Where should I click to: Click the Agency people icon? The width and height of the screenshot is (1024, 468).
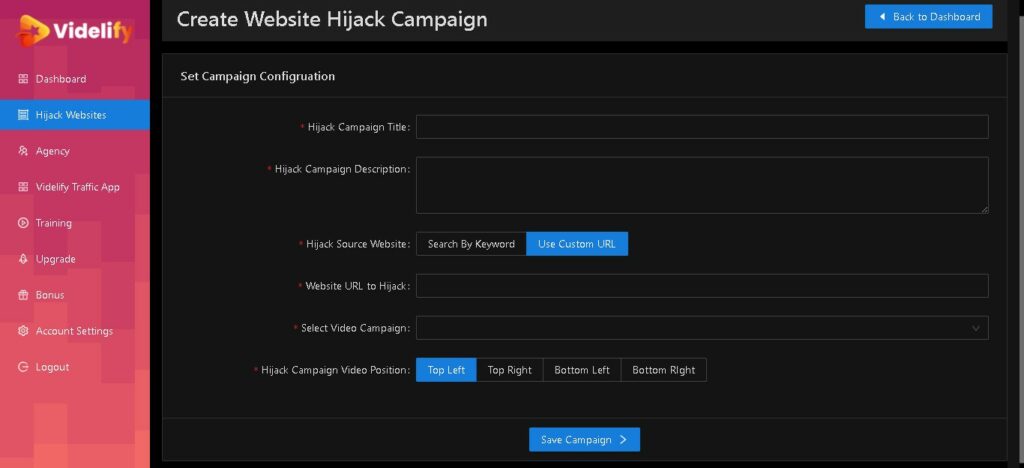pyautogui.click(x=24, y=151)
